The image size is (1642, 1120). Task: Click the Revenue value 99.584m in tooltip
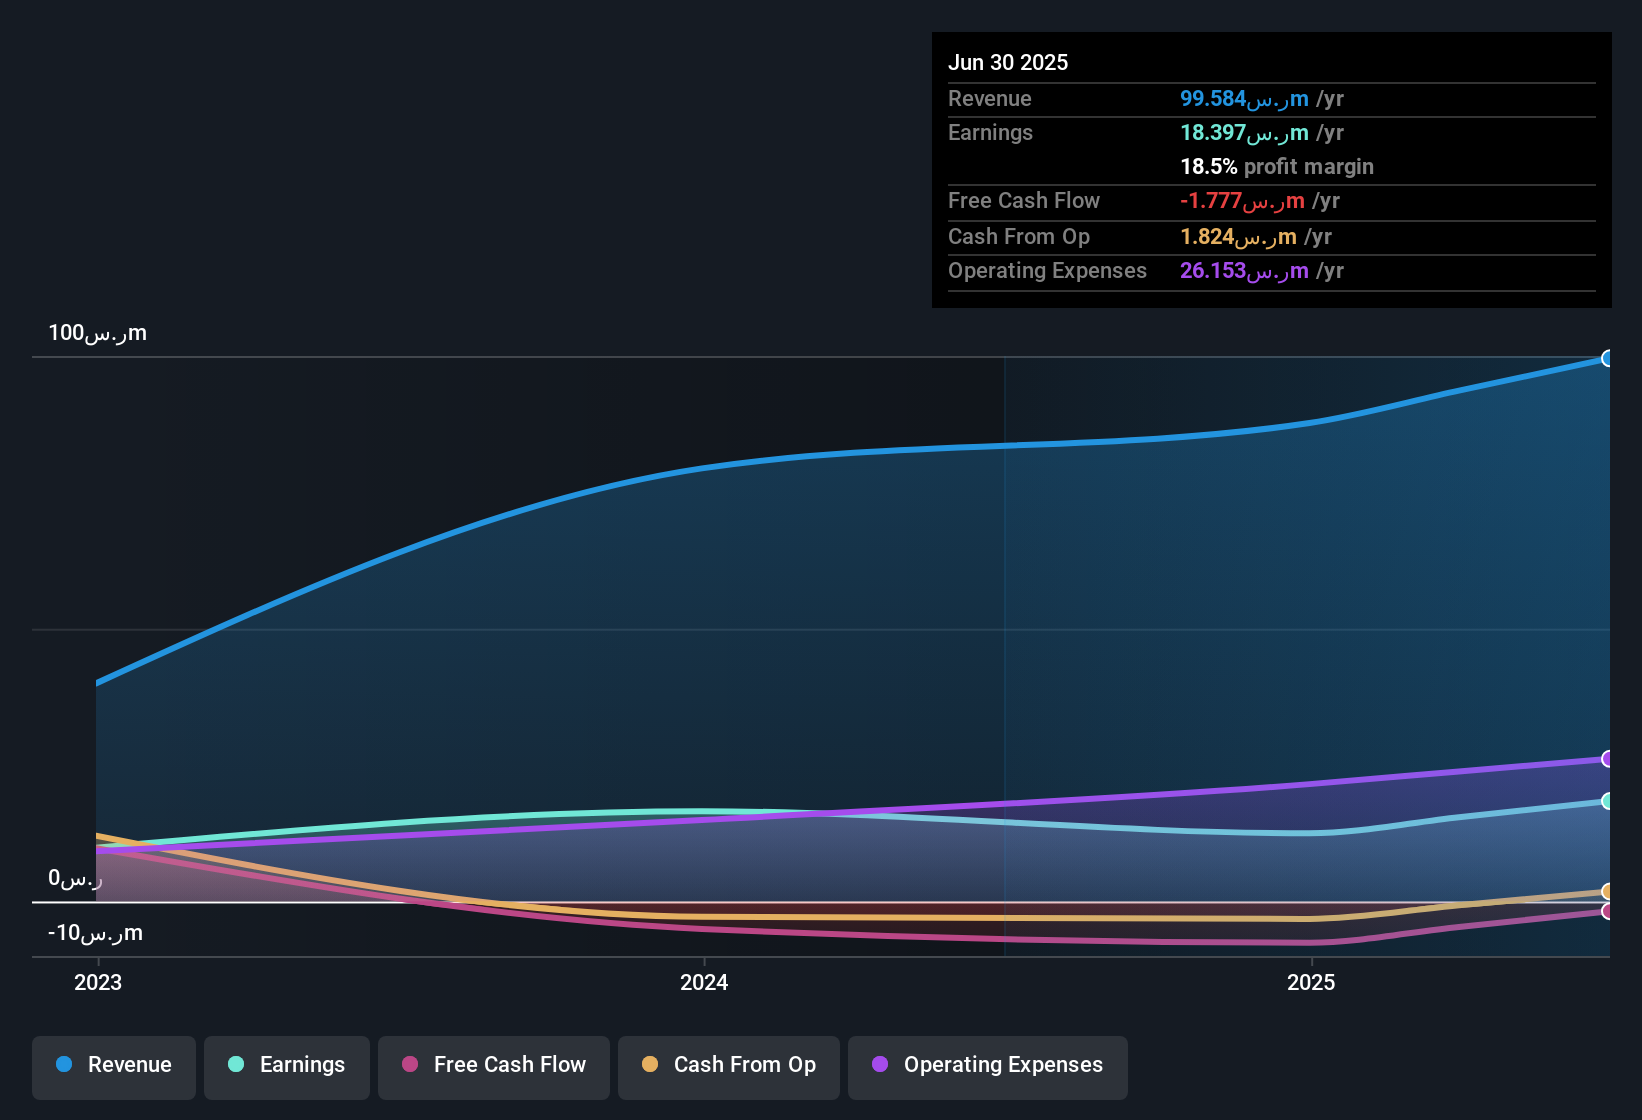pos(1245,99)
